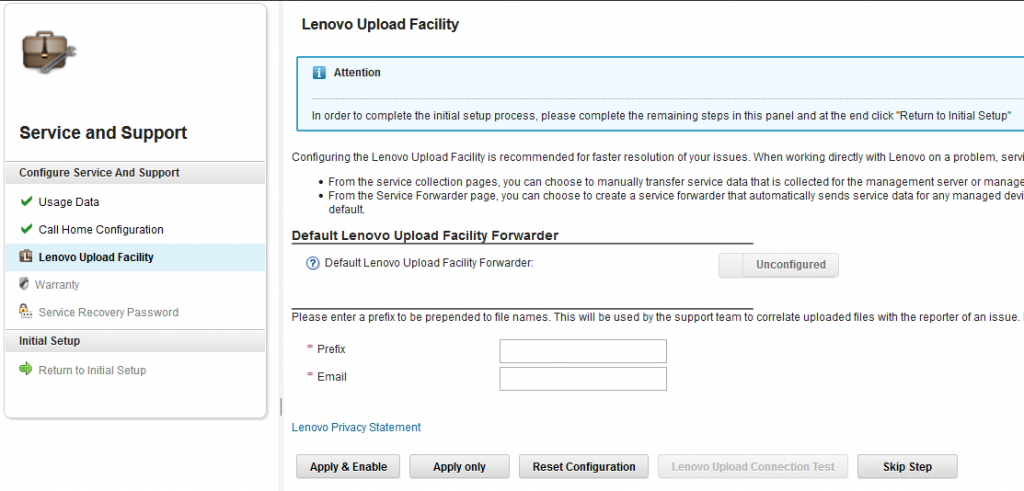Select Return to Initial Setup

(92, 370)
